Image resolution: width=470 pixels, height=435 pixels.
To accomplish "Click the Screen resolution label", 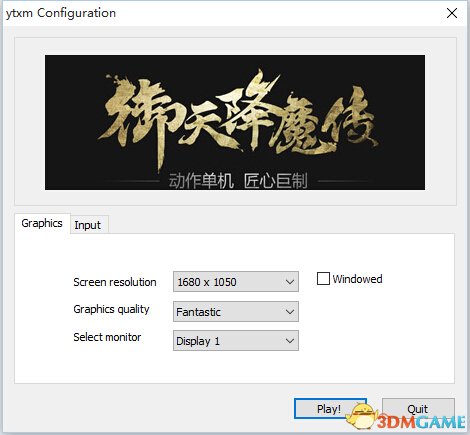I will (x=115, y=282).
